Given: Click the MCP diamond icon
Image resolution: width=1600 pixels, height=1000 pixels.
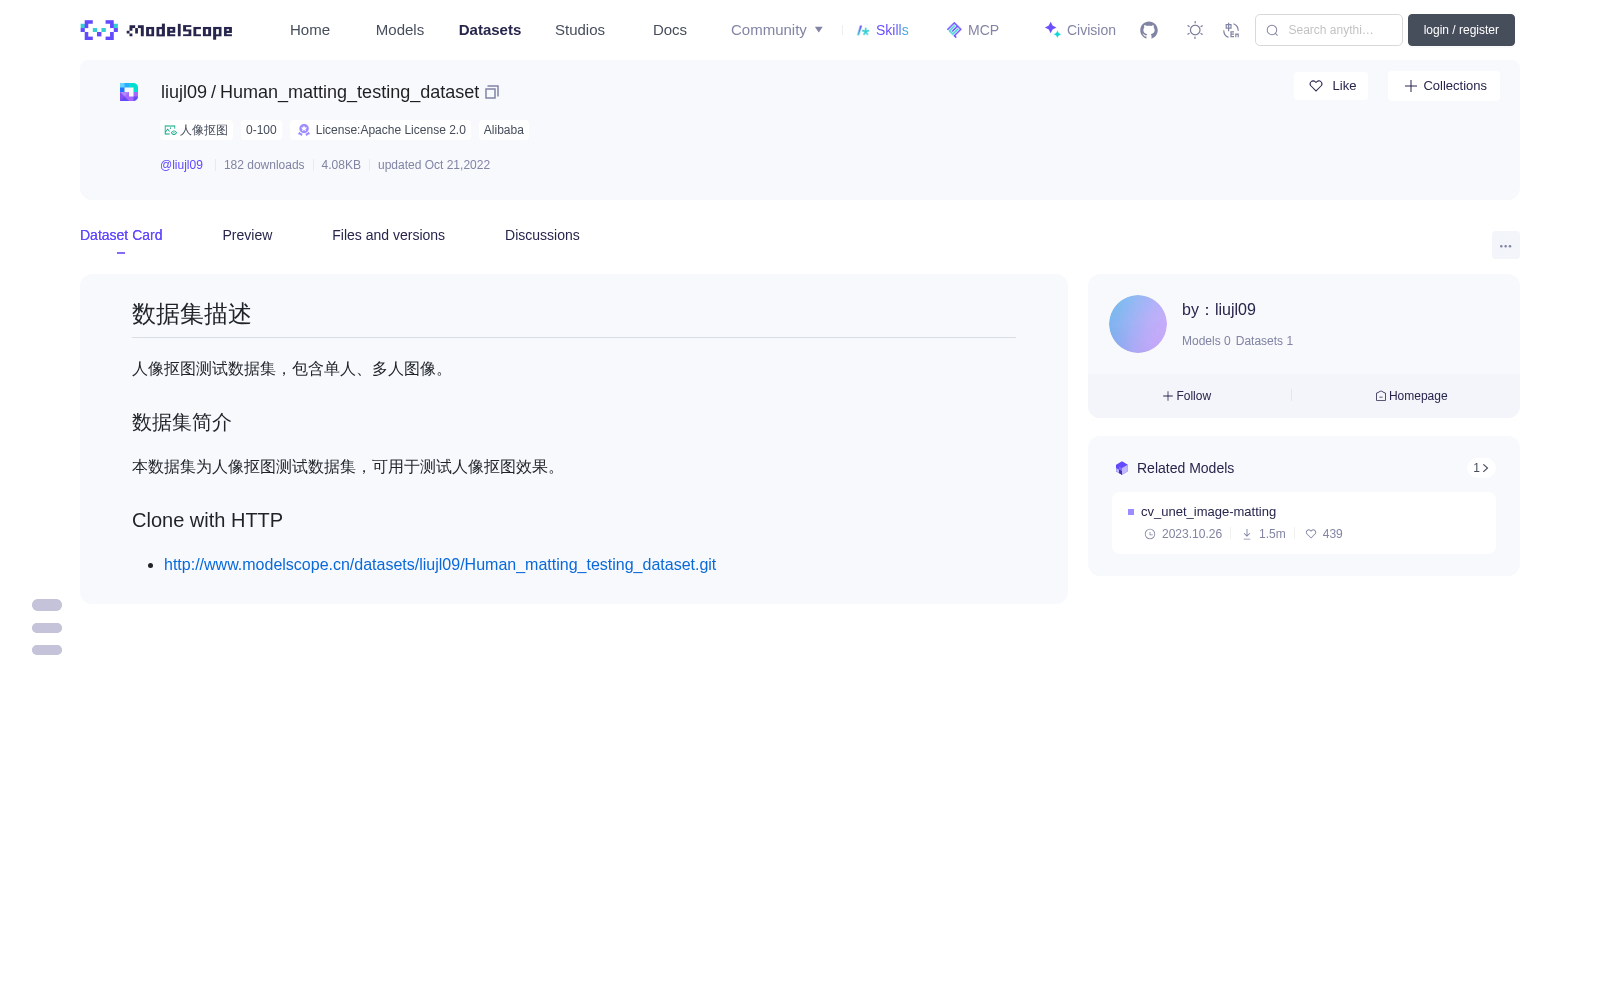Looking at the screenshot, I should (954, 30).
